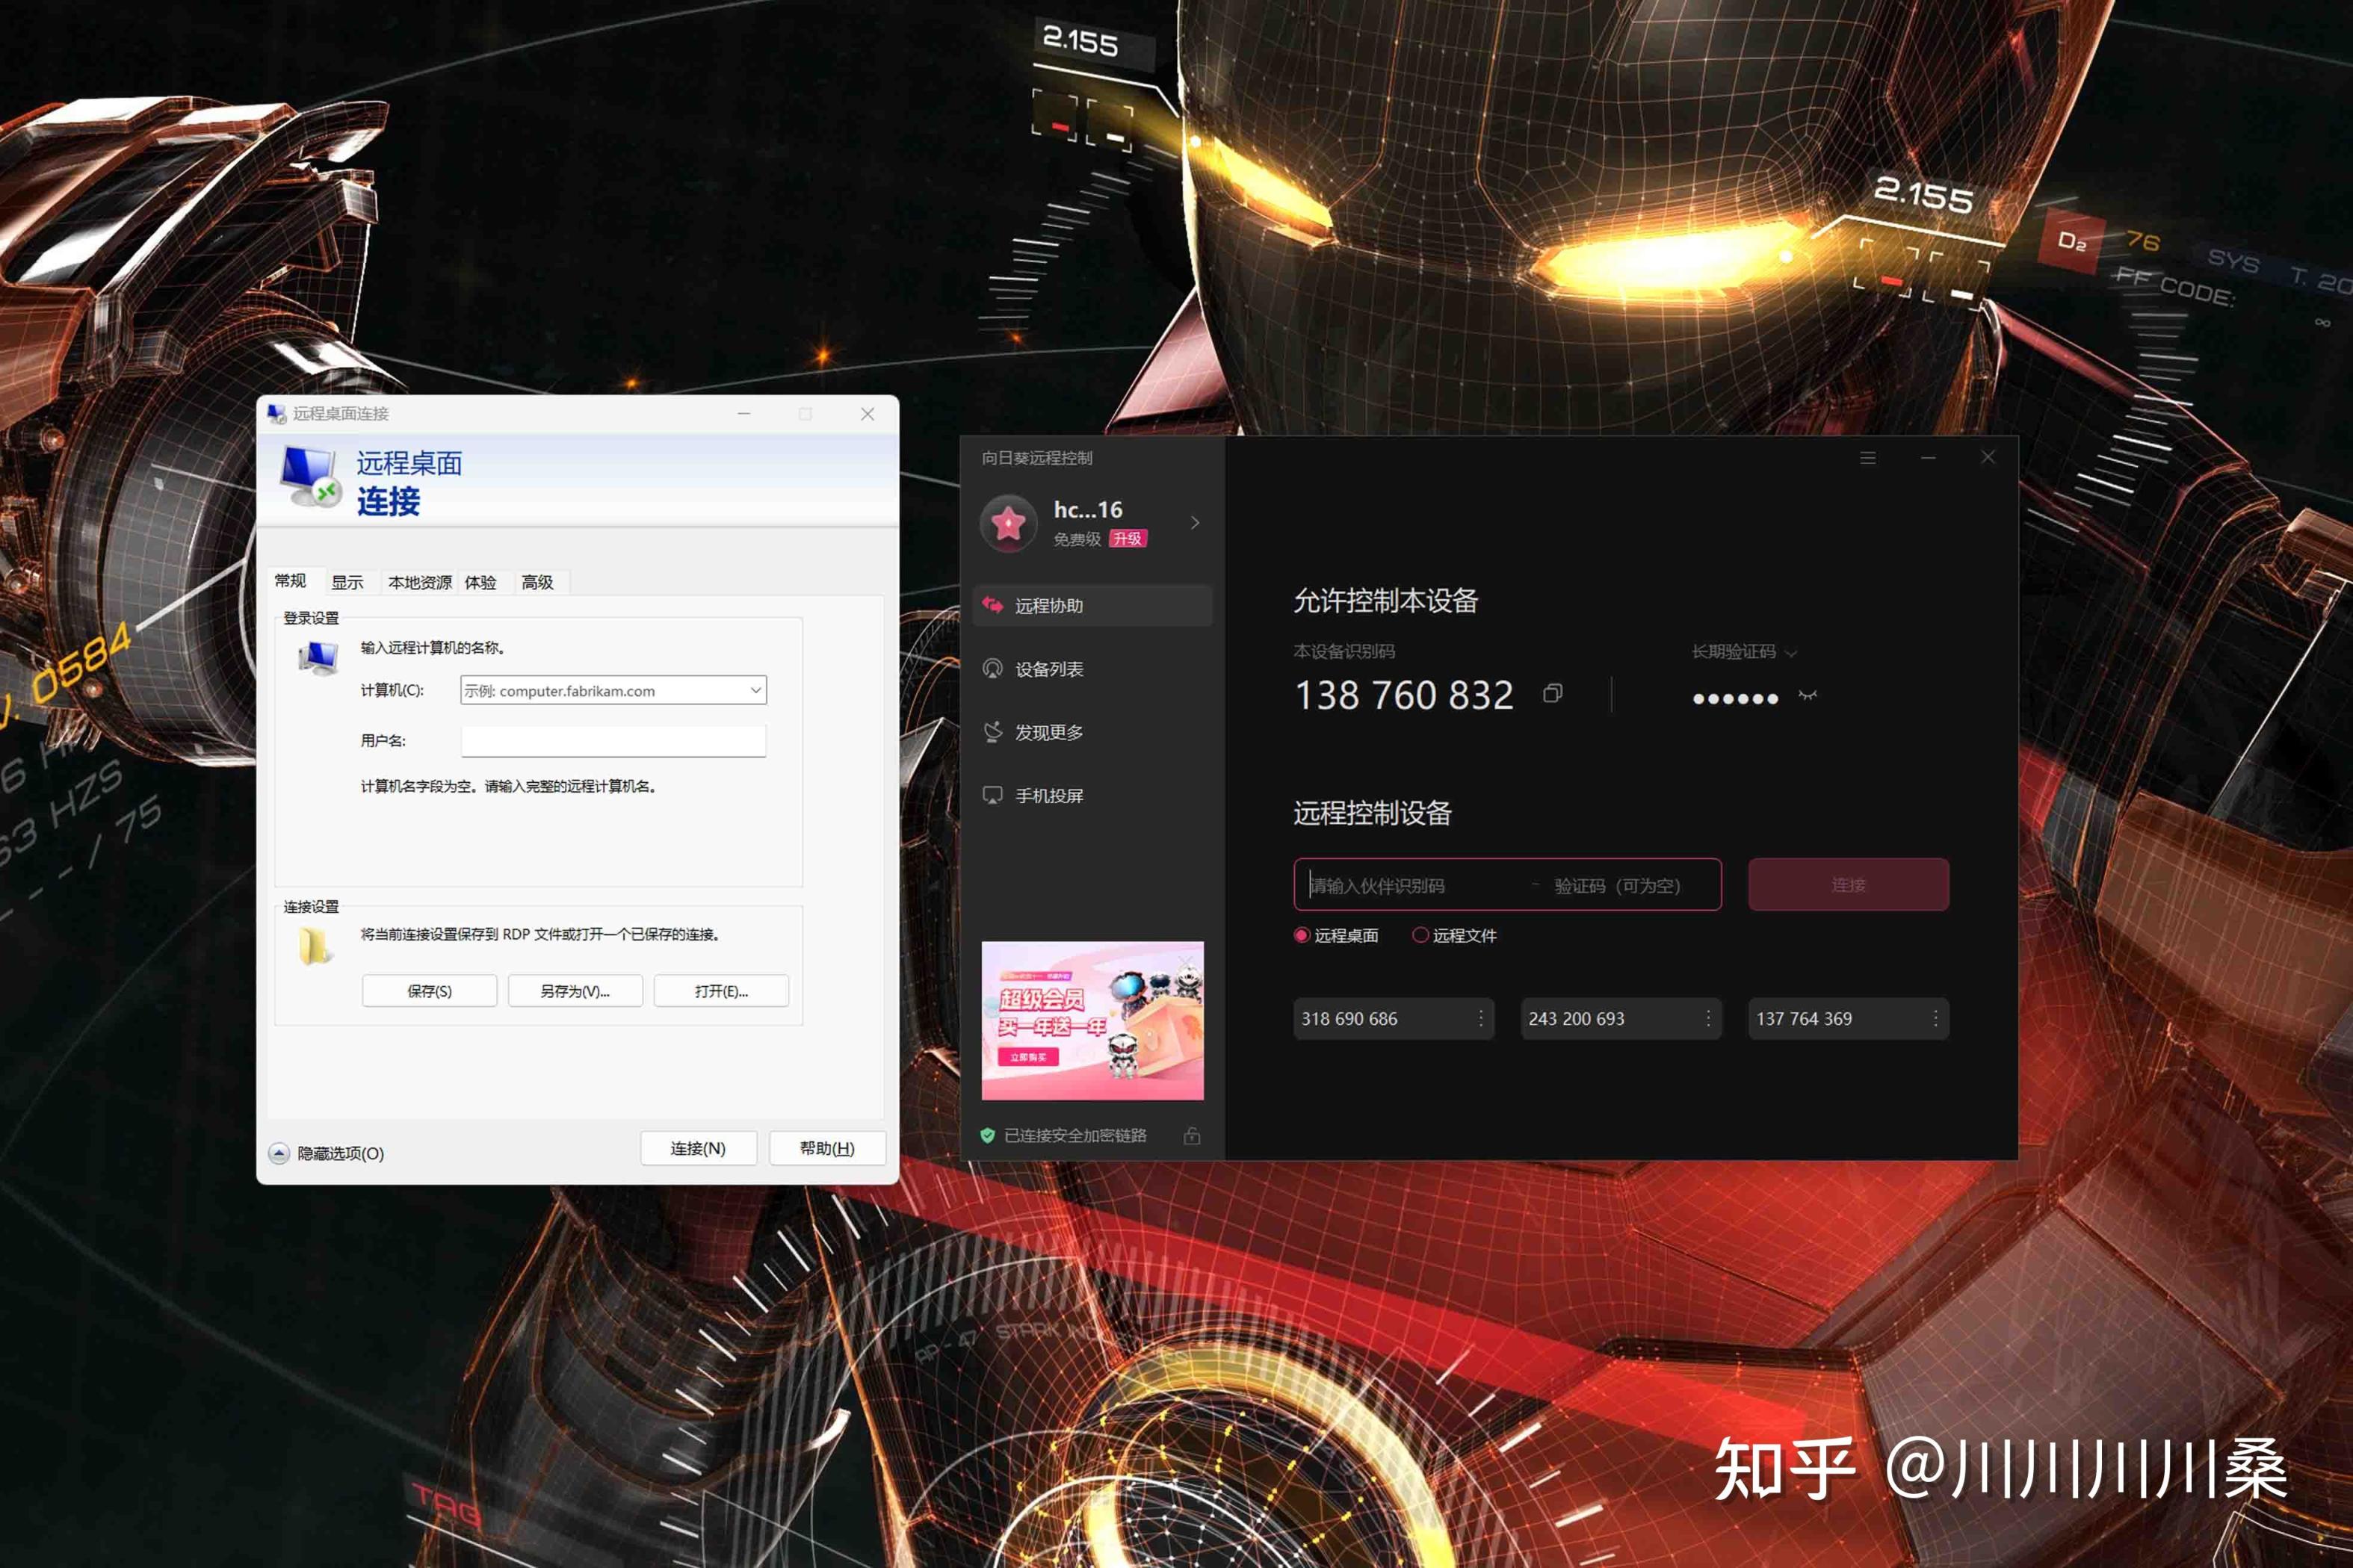This screenshot has height=1568, width=2353.
Task: Click the pink star account avatar
Action: click(x=1008, y=523)
